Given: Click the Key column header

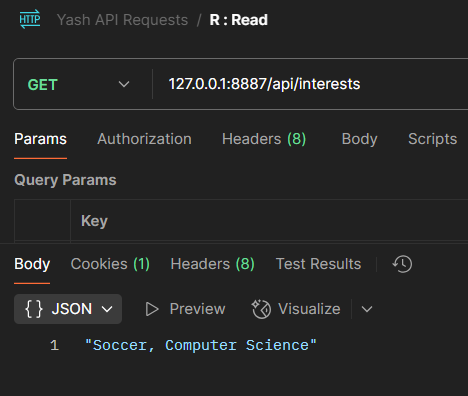Looking at the screenshot, I should [x=94, y=221].
